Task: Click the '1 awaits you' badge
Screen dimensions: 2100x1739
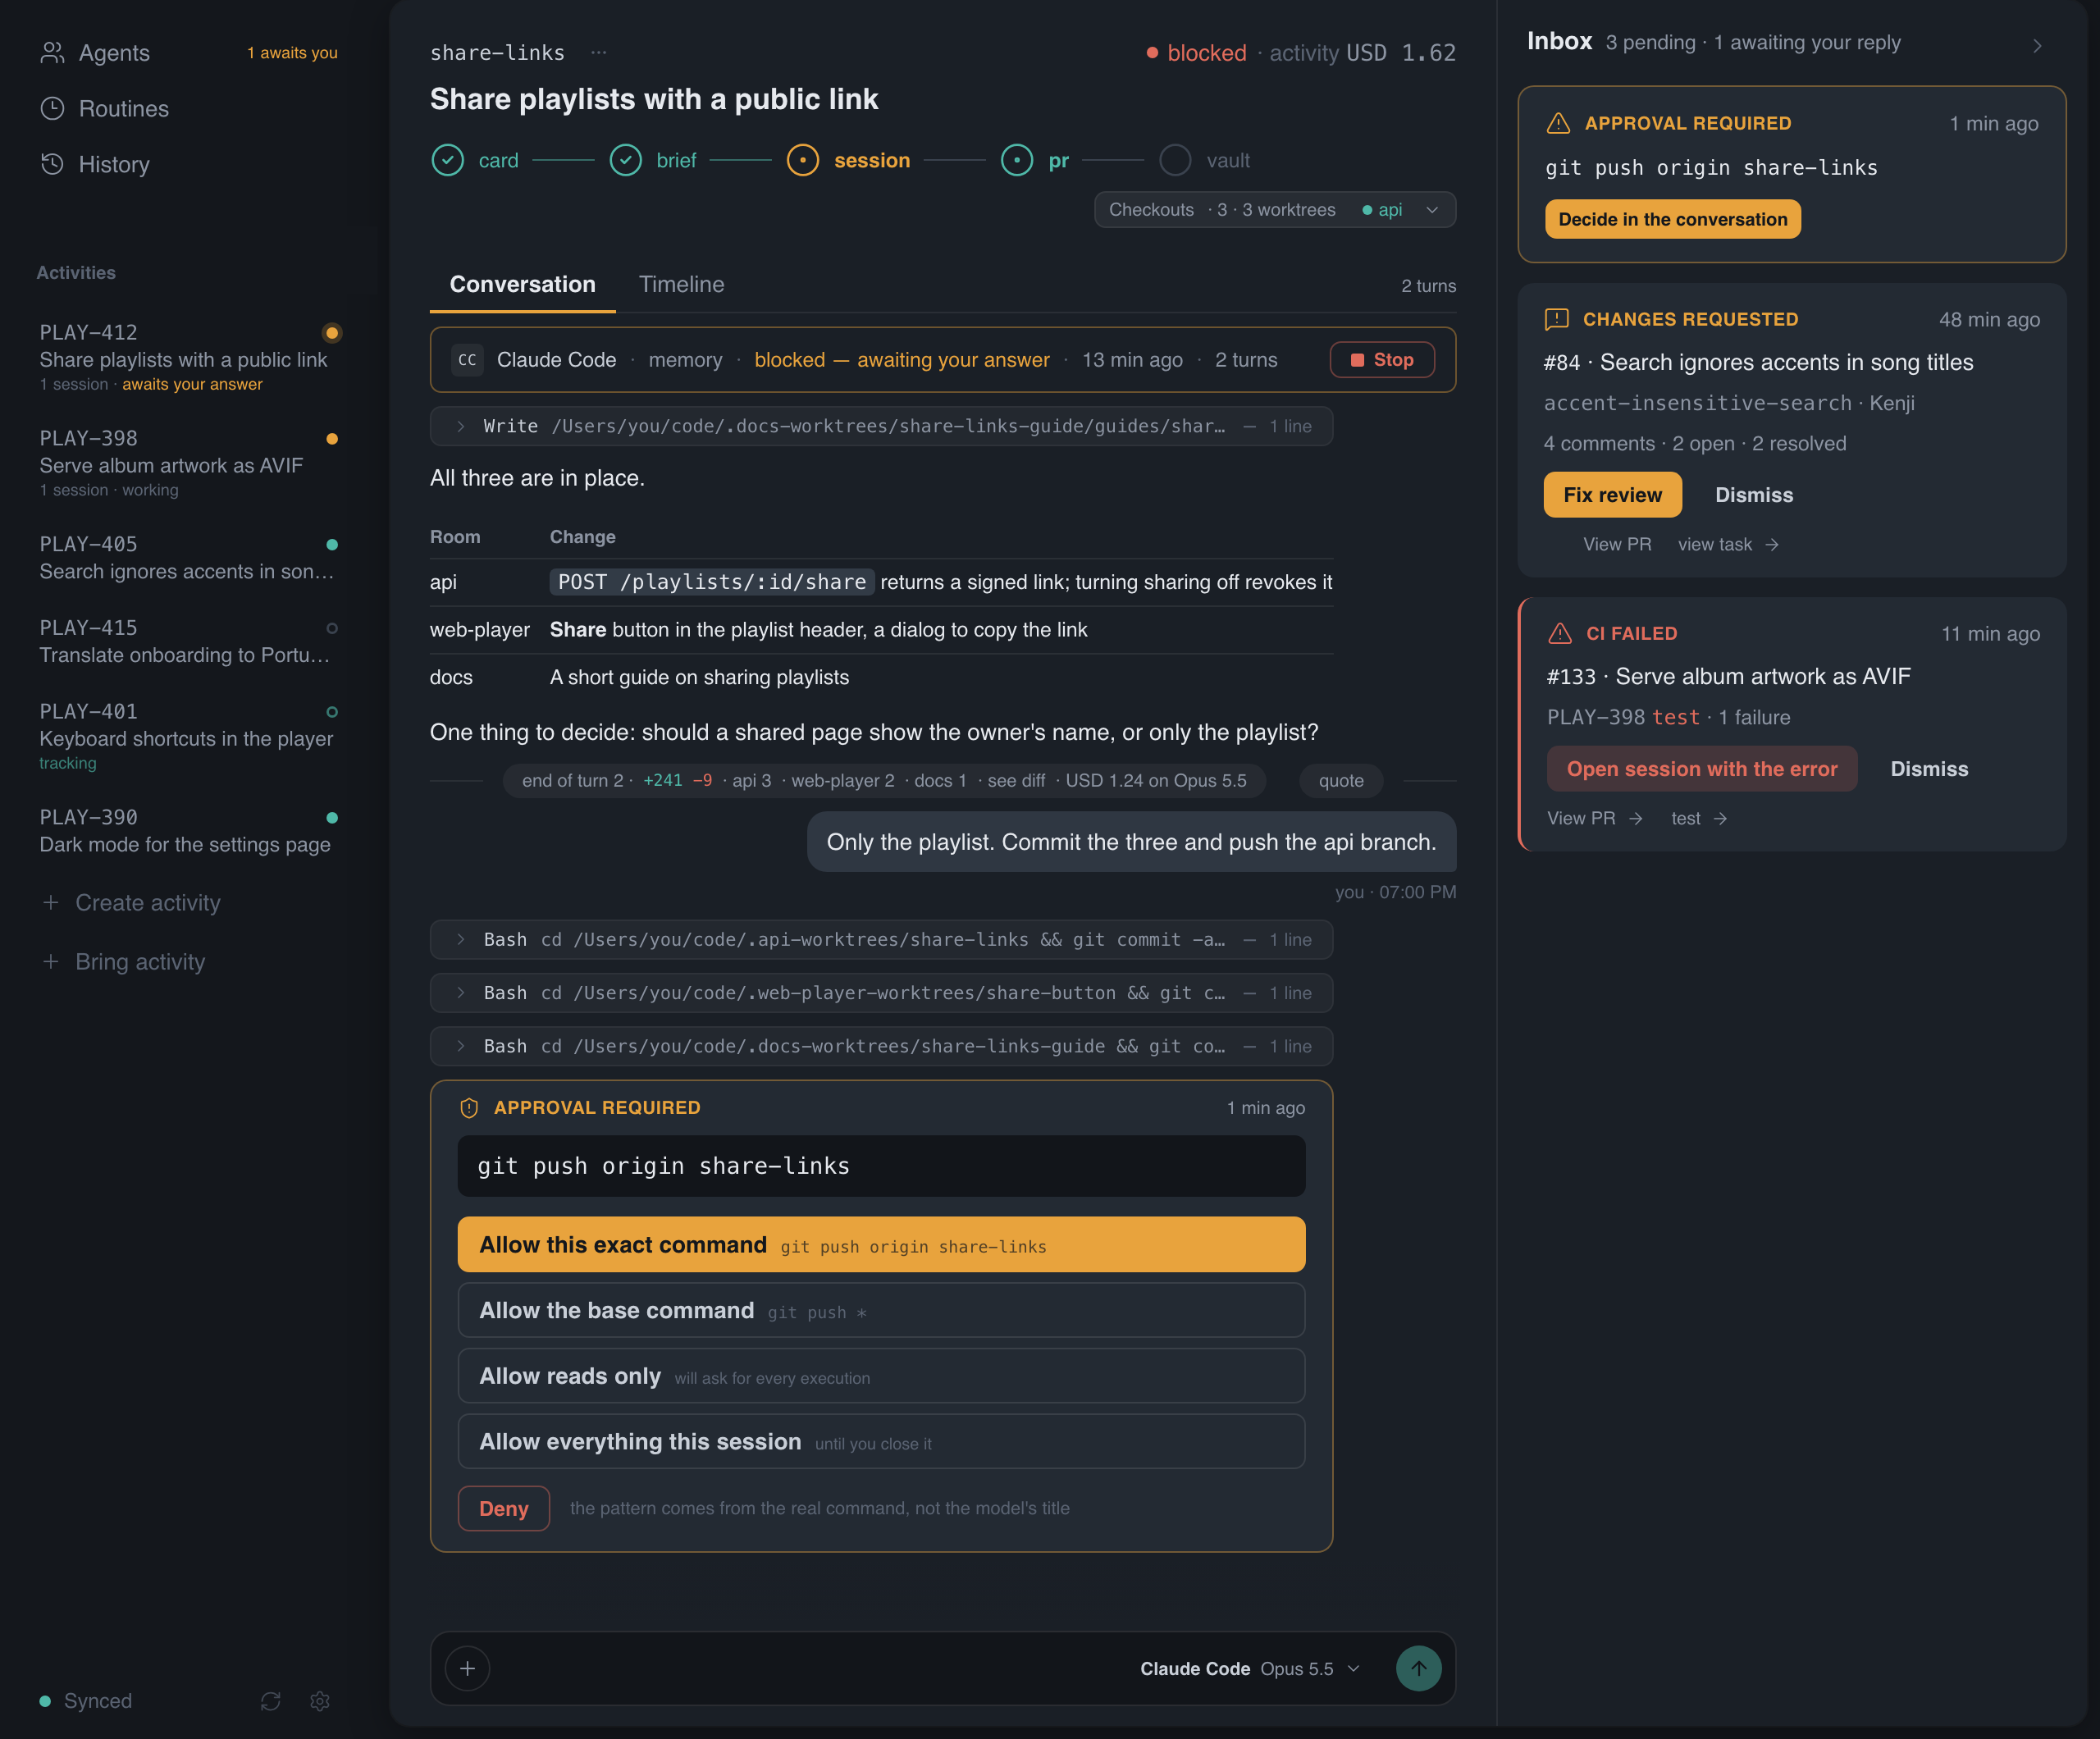Action: point(292,53)
